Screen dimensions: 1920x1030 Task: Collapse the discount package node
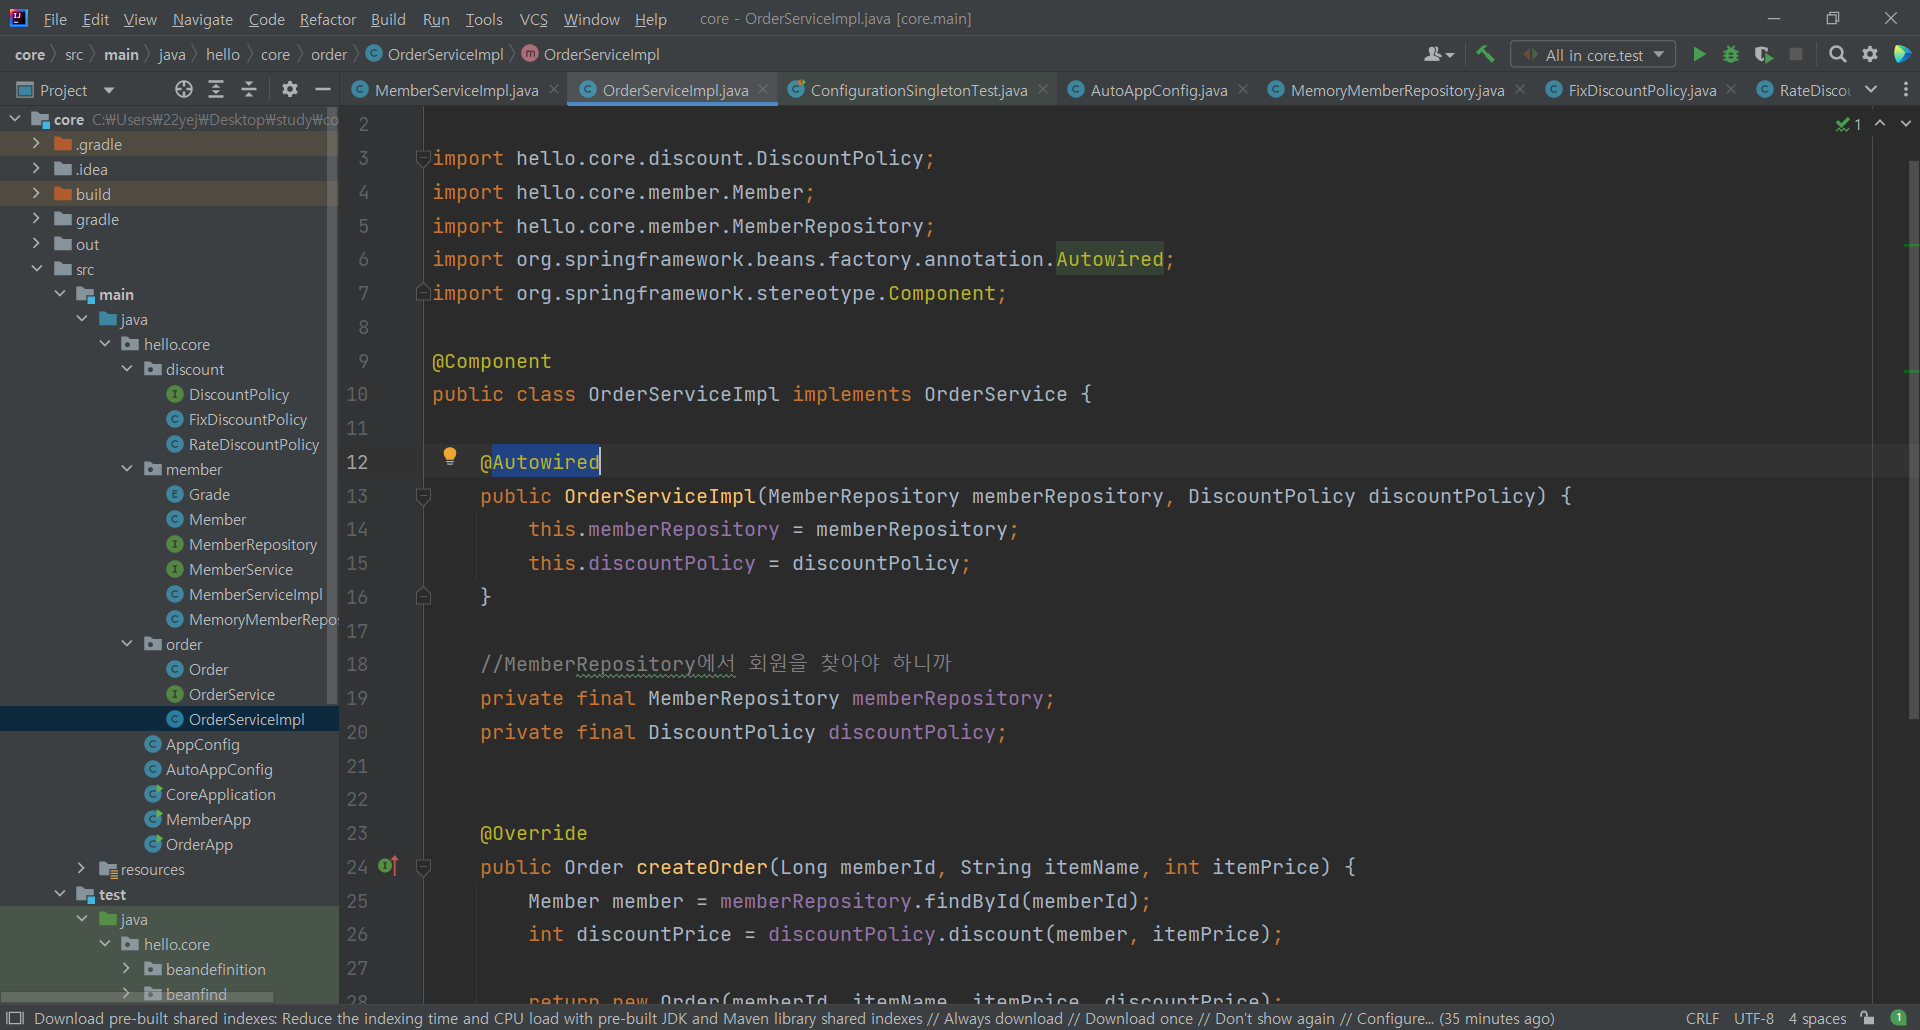click(127, 369)
